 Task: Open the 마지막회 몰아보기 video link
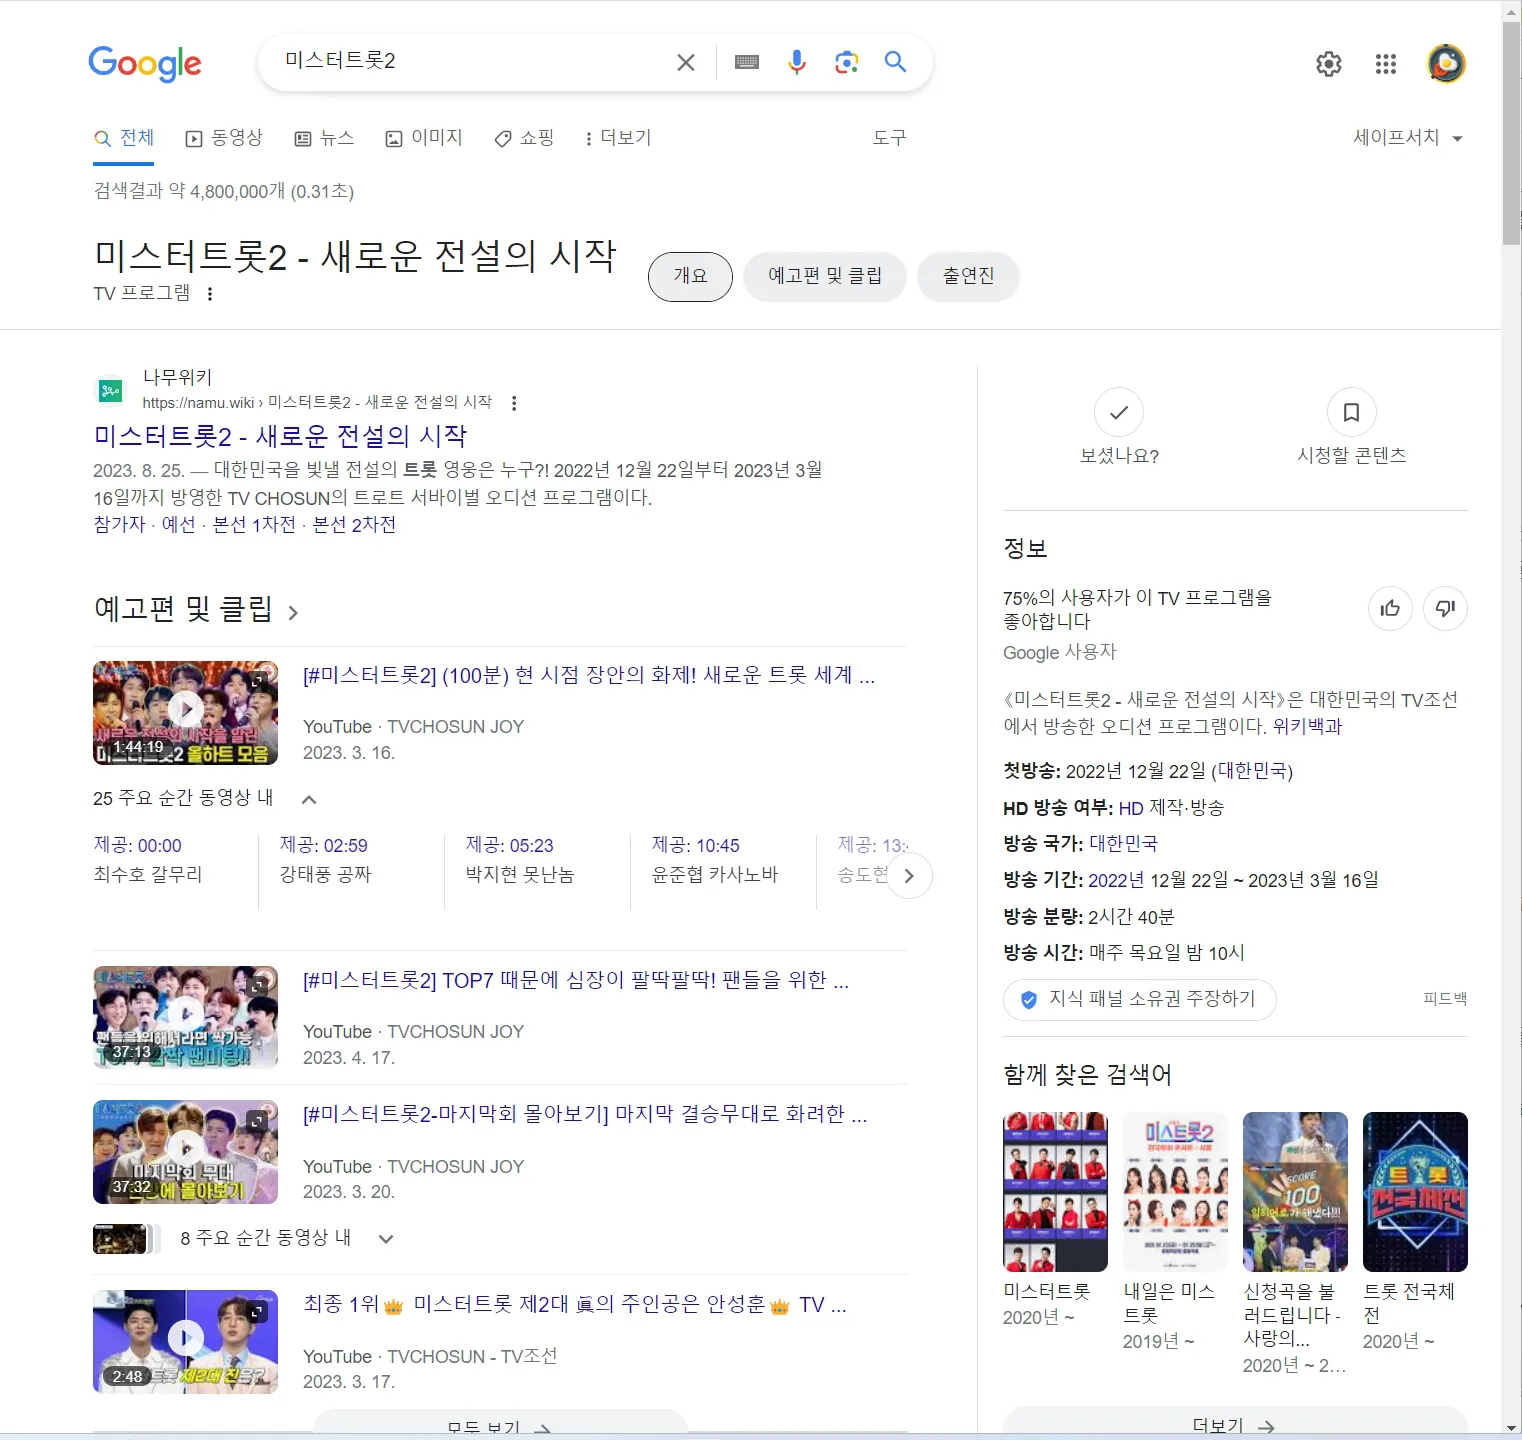coord(585,1115)
